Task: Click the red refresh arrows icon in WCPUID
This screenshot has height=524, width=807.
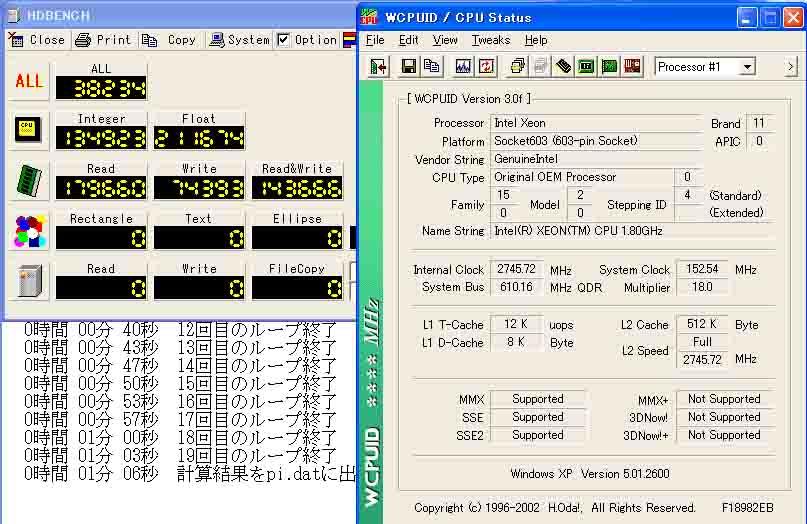Action: [486, 66]
